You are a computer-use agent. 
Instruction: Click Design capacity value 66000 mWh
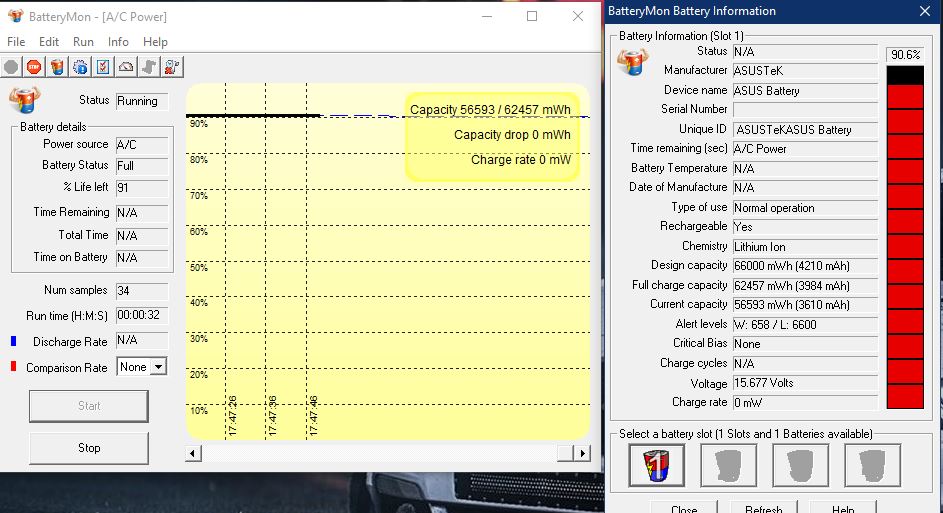pyautogui.click(x=805, y=266)
